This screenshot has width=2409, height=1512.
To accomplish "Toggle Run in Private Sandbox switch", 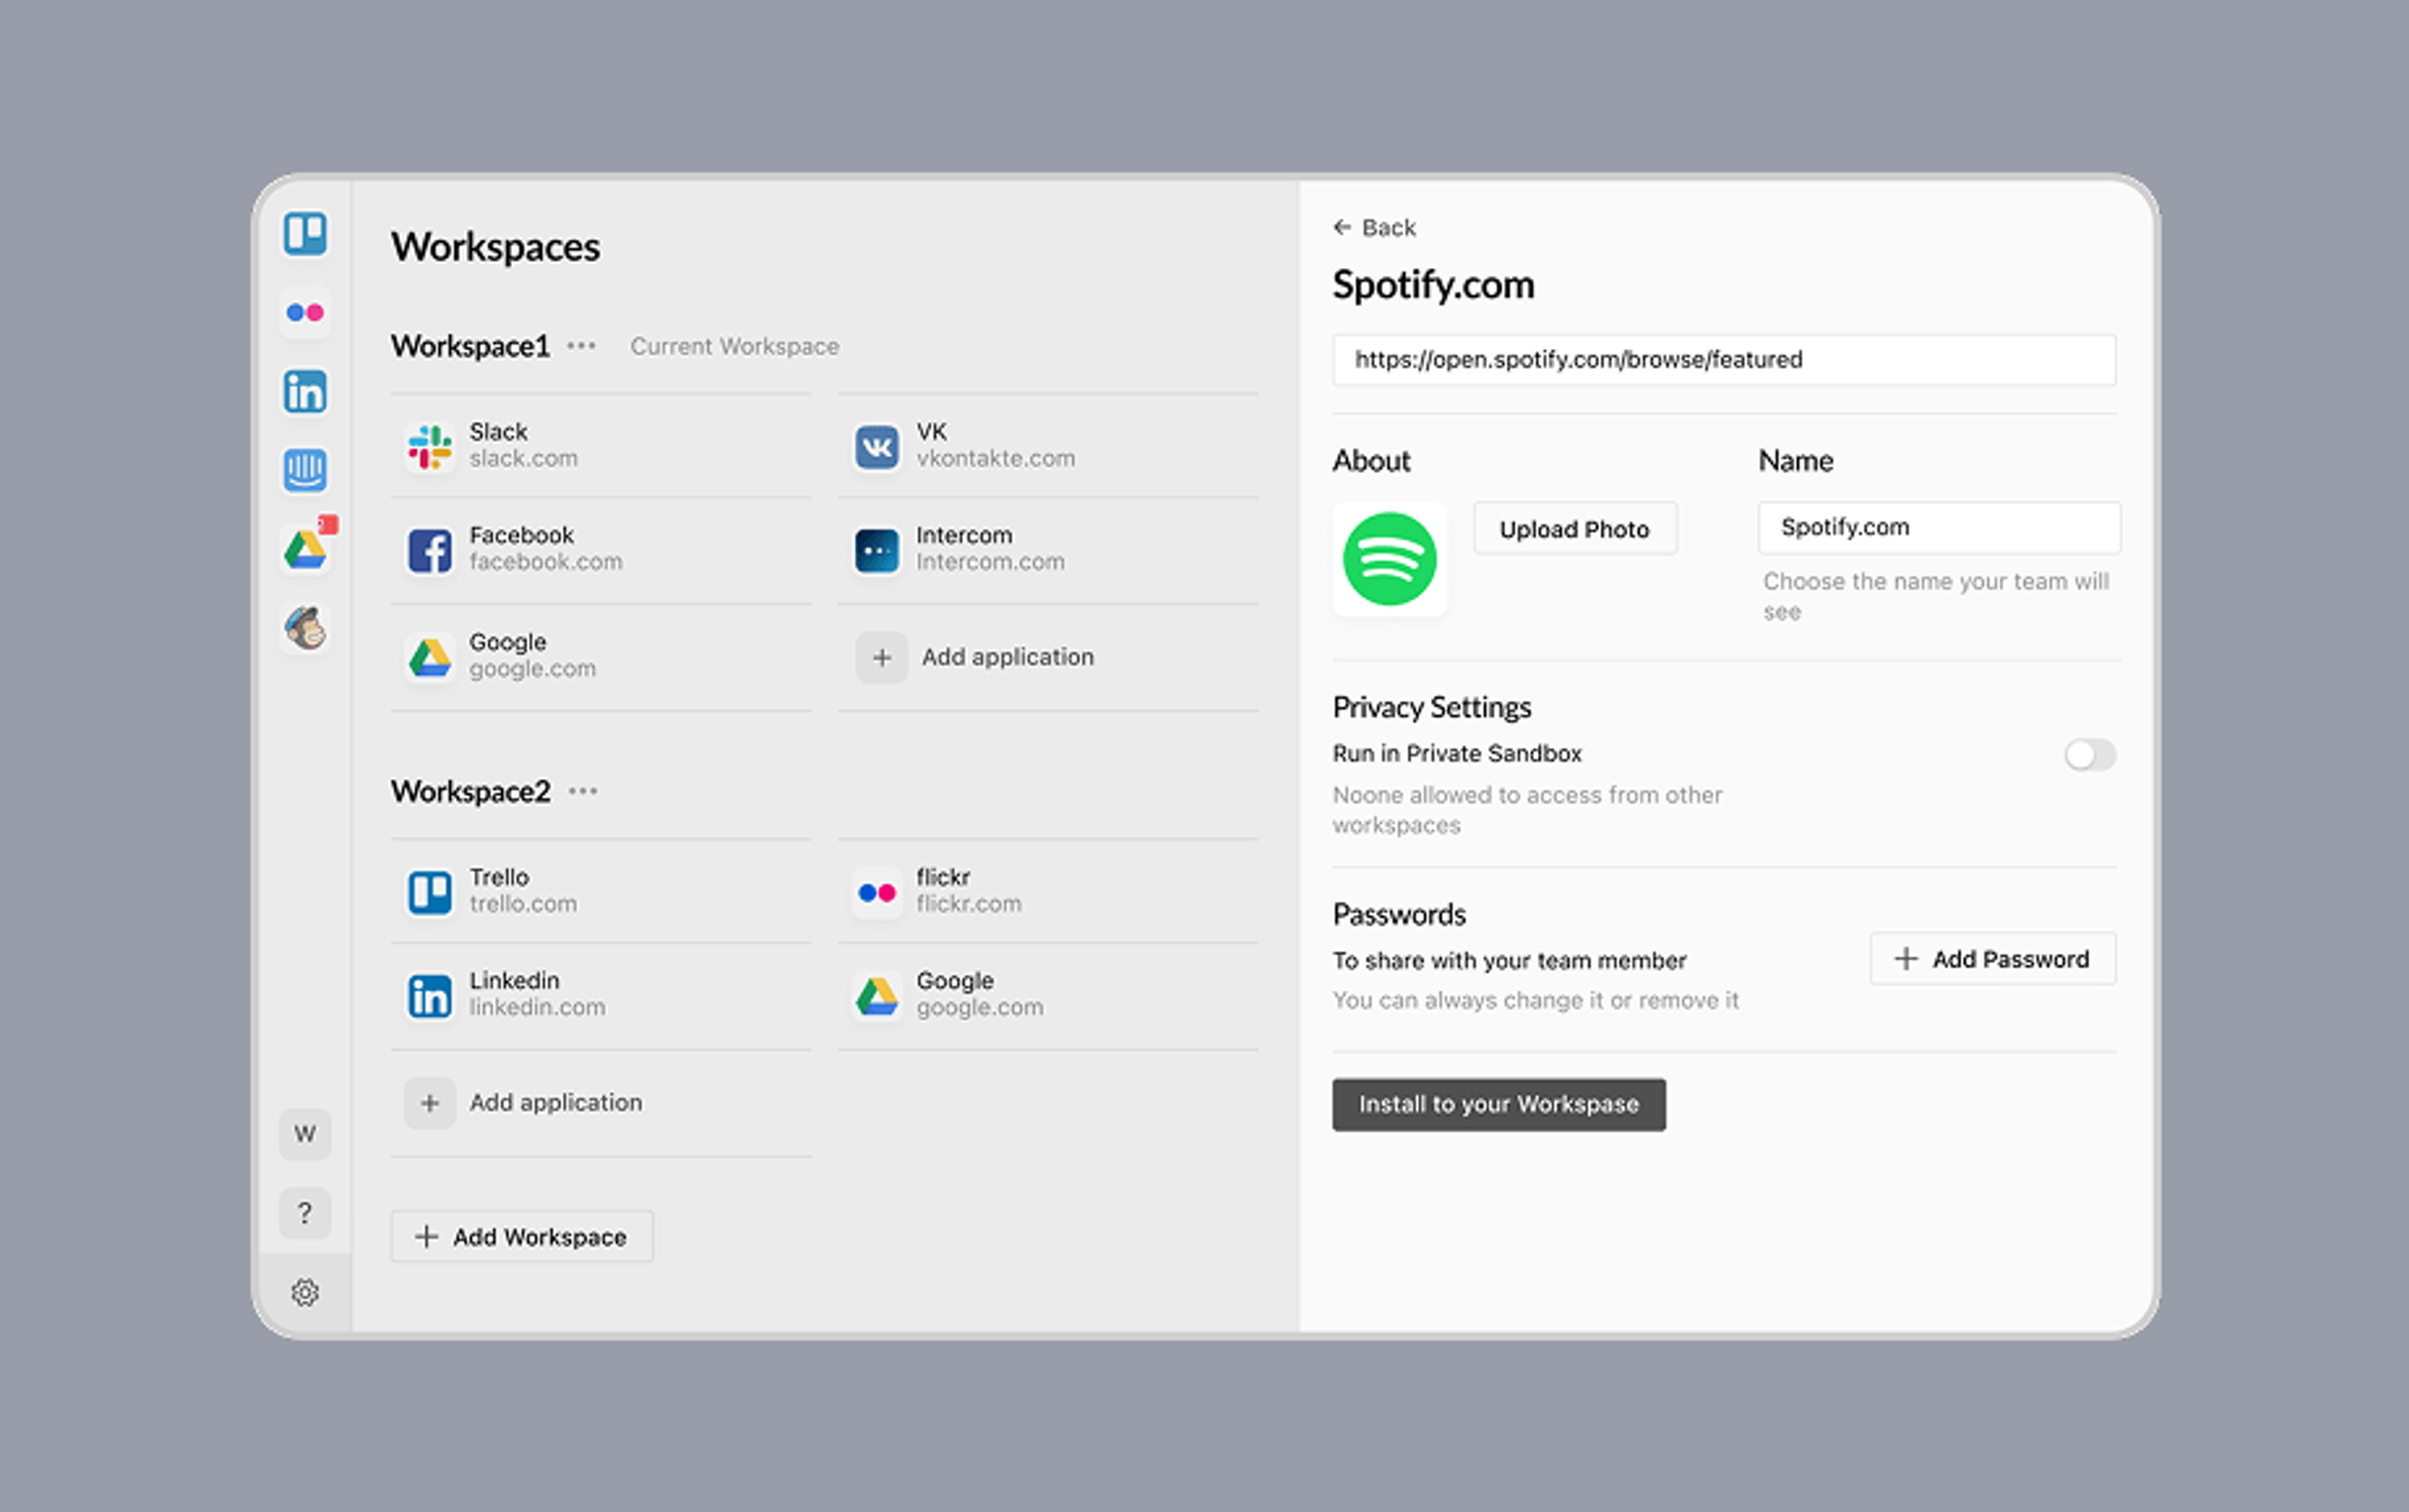I will click(x=2090, y=755).
